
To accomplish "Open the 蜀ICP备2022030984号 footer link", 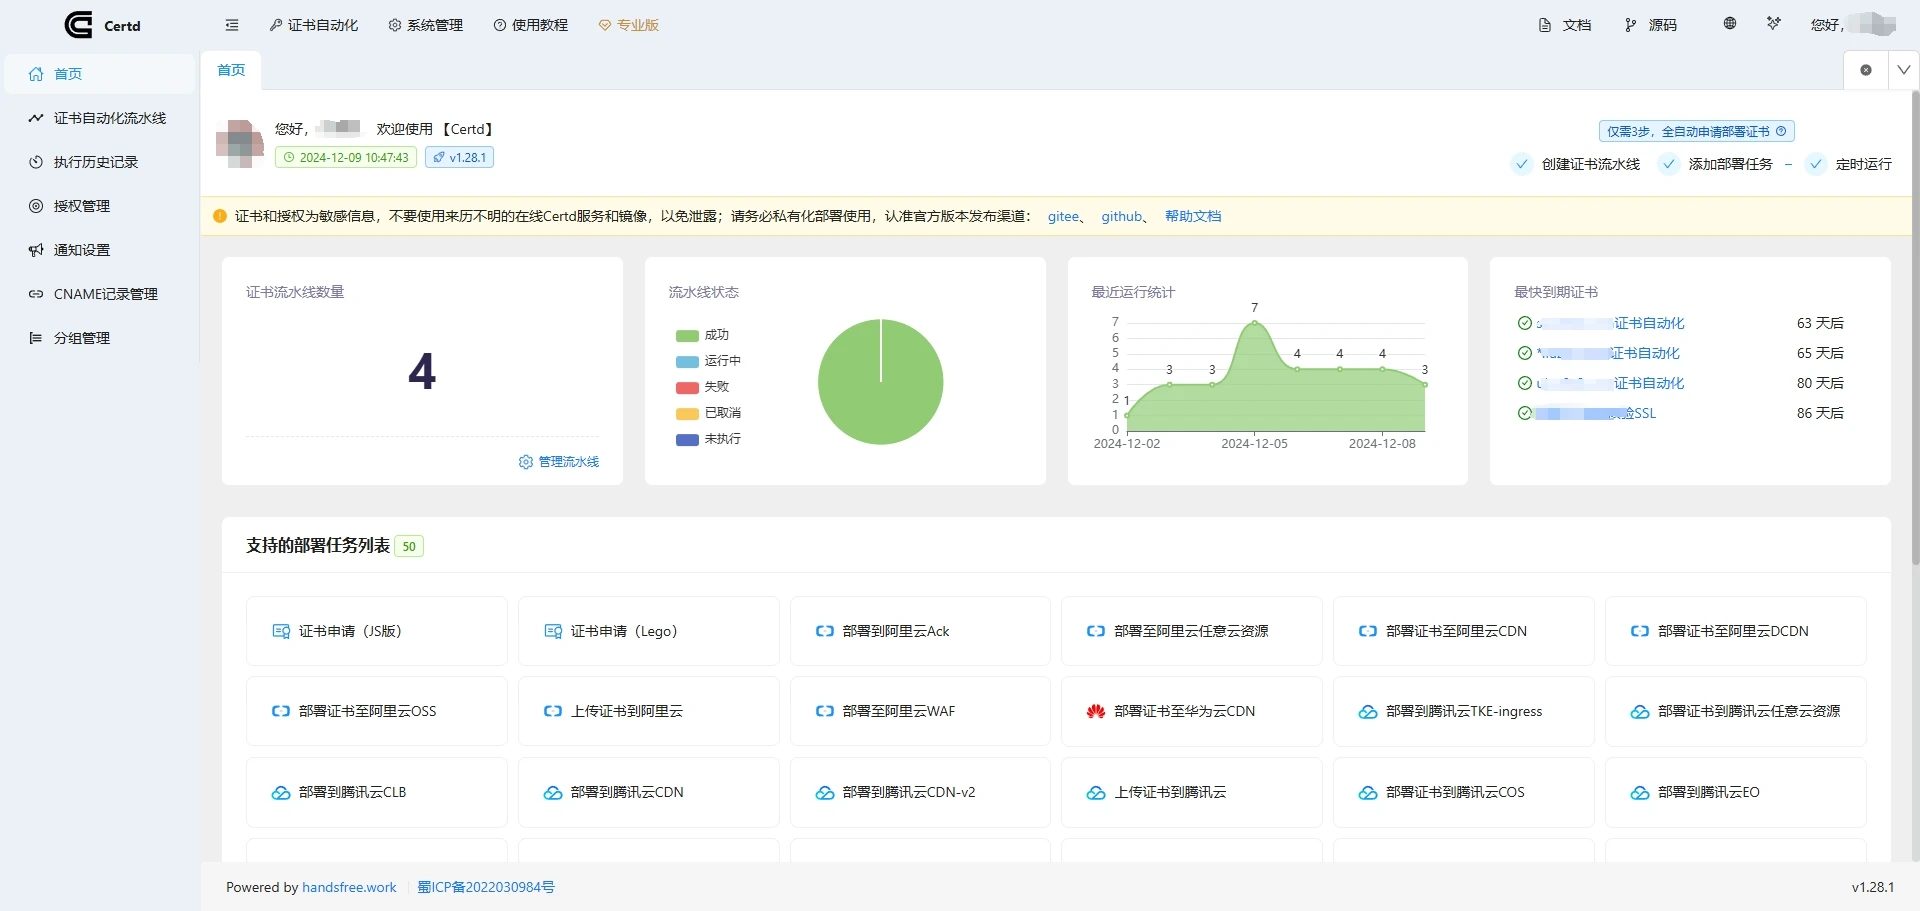I will 486,887.
